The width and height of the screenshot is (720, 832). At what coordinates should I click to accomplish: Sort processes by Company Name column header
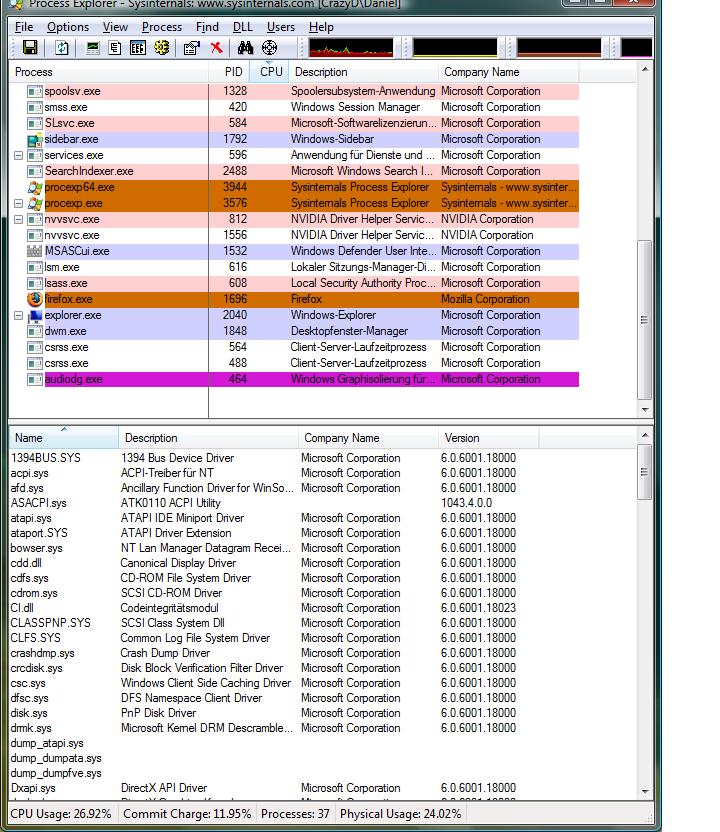coord(508,72)
